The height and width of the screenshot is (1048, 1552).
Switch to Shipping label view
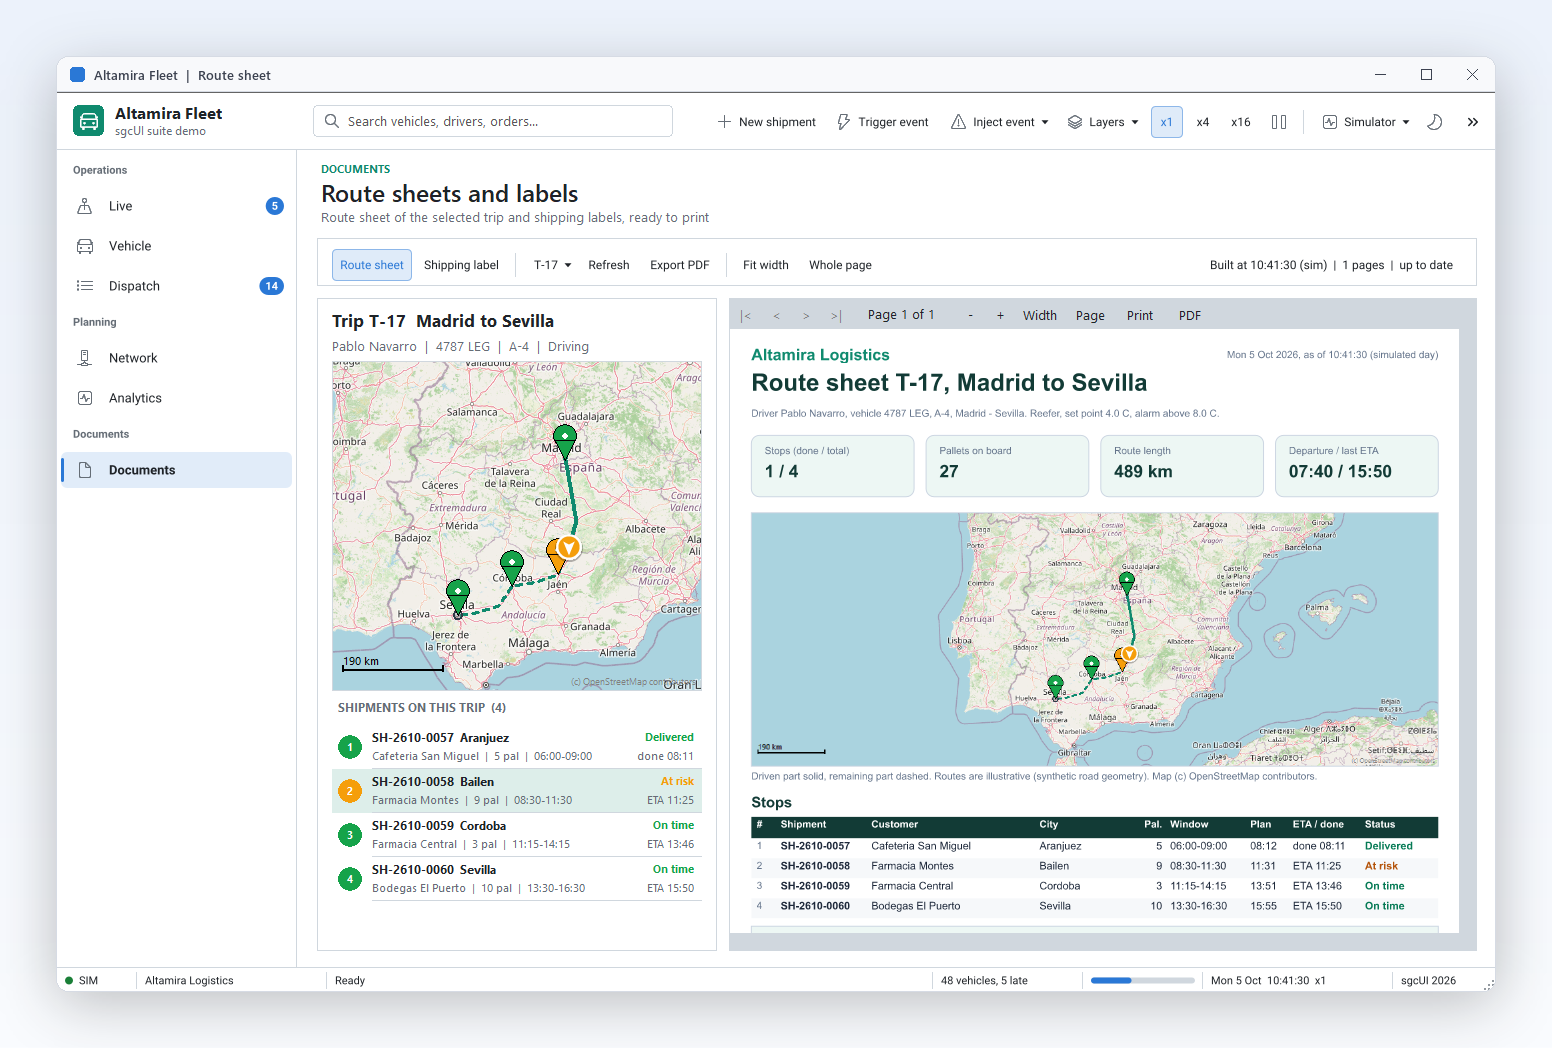(461, 265)
